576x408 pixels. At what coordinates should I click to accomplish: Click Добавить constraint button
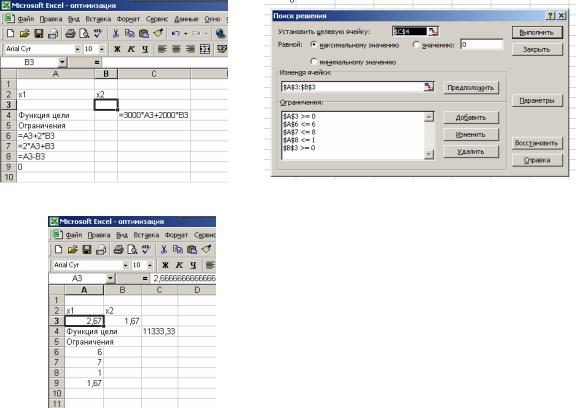pos(471,118)
